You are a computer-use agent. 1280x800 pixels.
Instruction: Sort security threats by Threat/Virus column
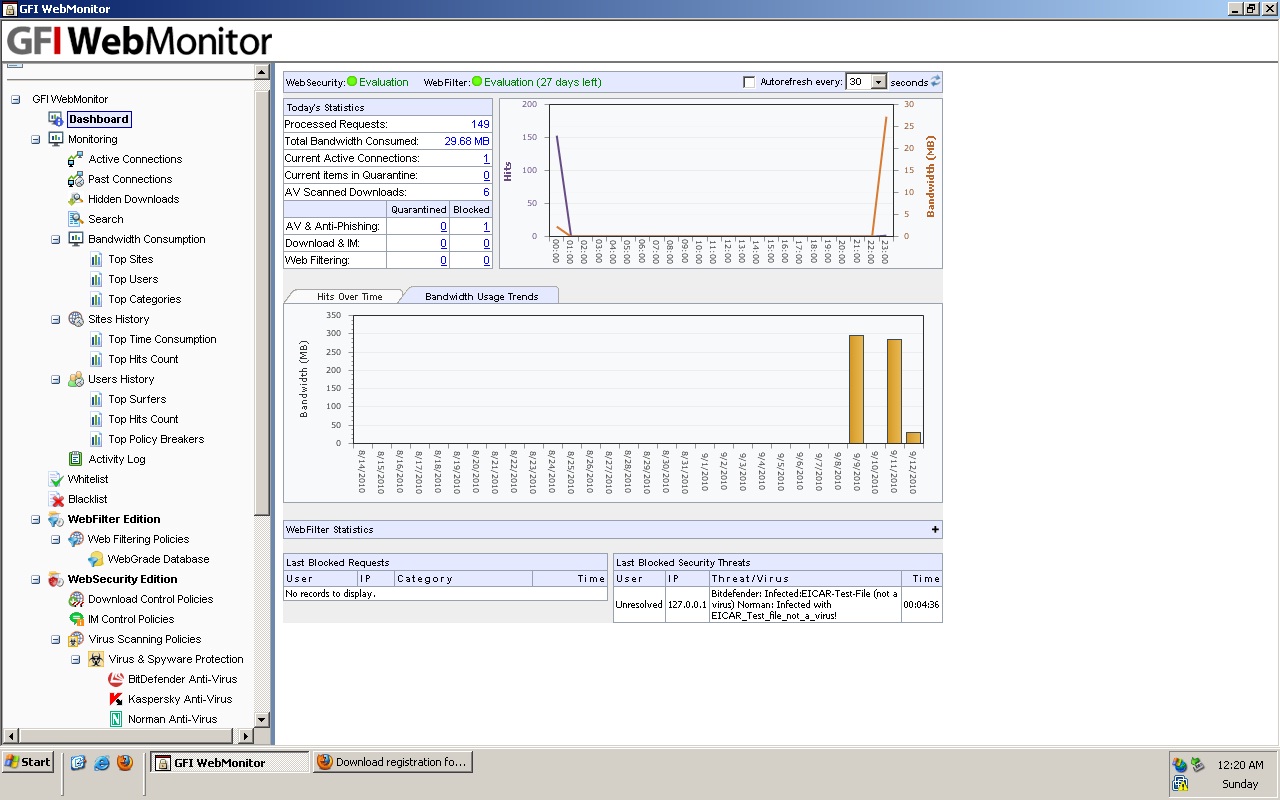point(805,578)
